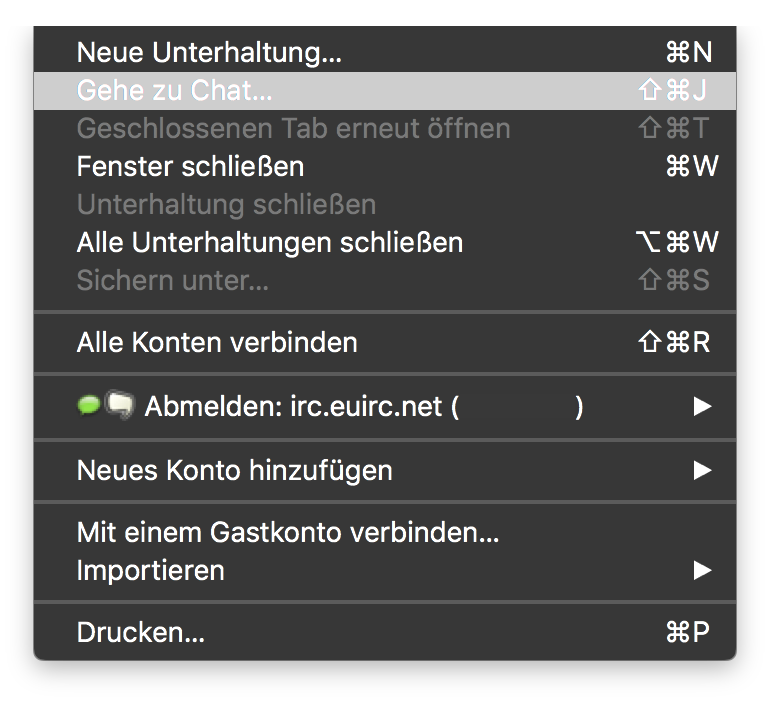Expand the Neues Konto hinzufügen submenu arrow

coord(702,470)
